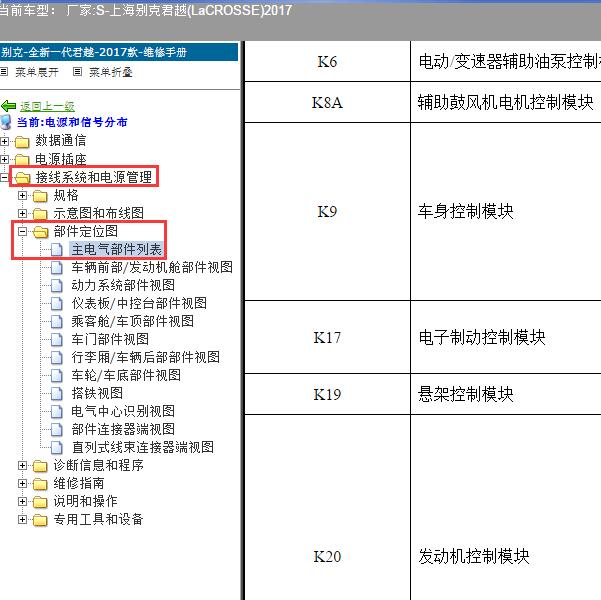Viewport: 601px width, 600px height.
Task: Click the 专用工具和设备 folder icon
Action: tap(40, 520)
